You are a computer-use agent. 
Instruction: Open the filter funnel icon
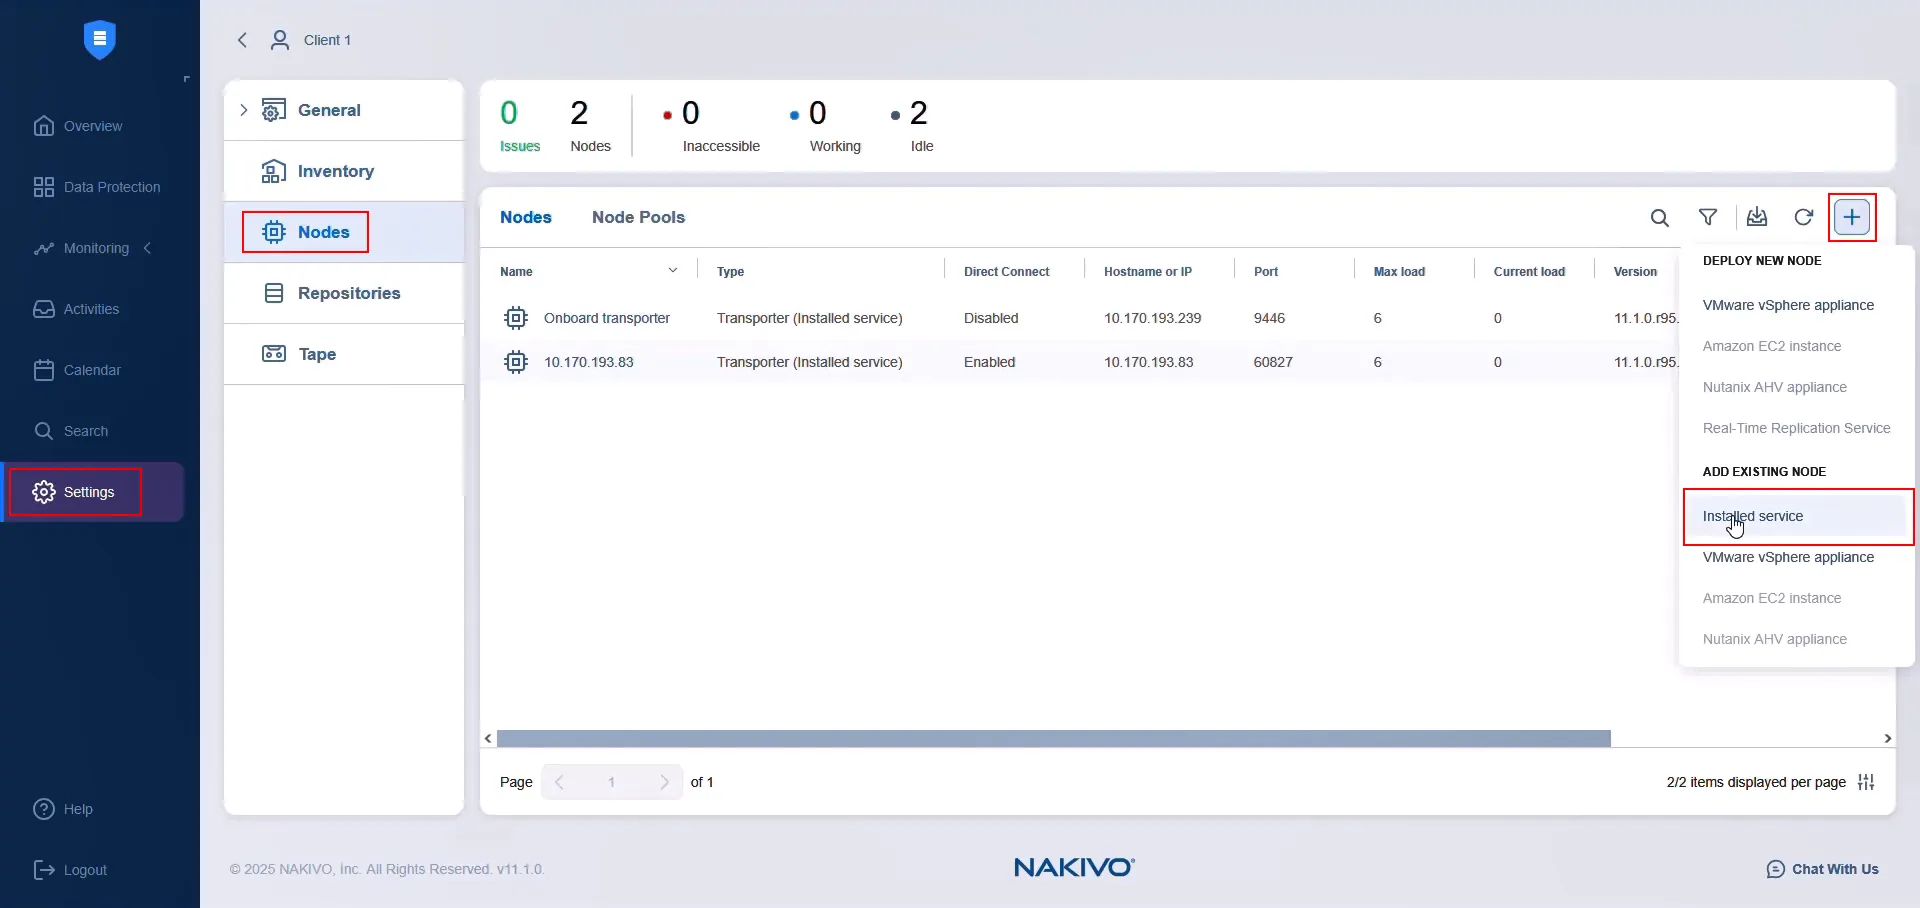(1708, 217)
